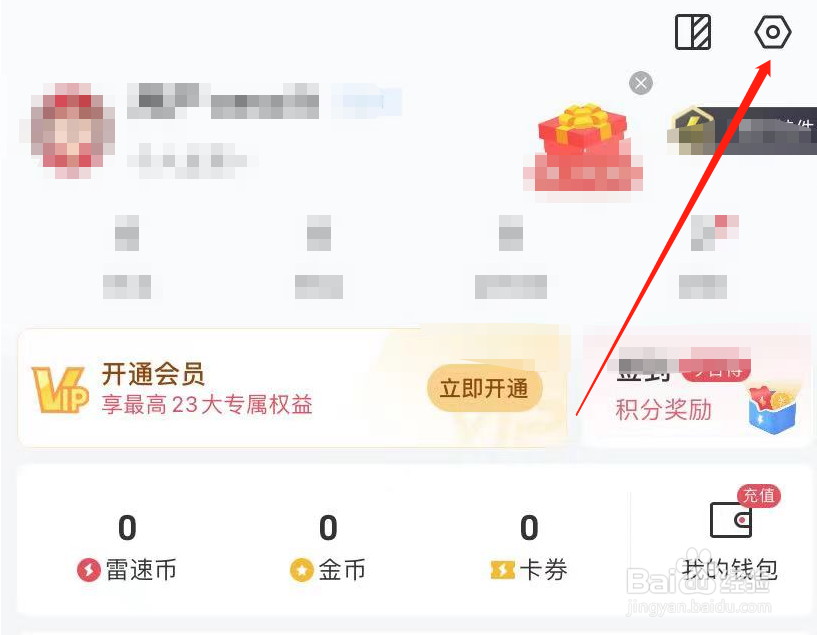Image resolution: width=817 pixels, height=635 pixels.
Task: Tap the red 充值 recharge badge
Action: coord(759,495)
